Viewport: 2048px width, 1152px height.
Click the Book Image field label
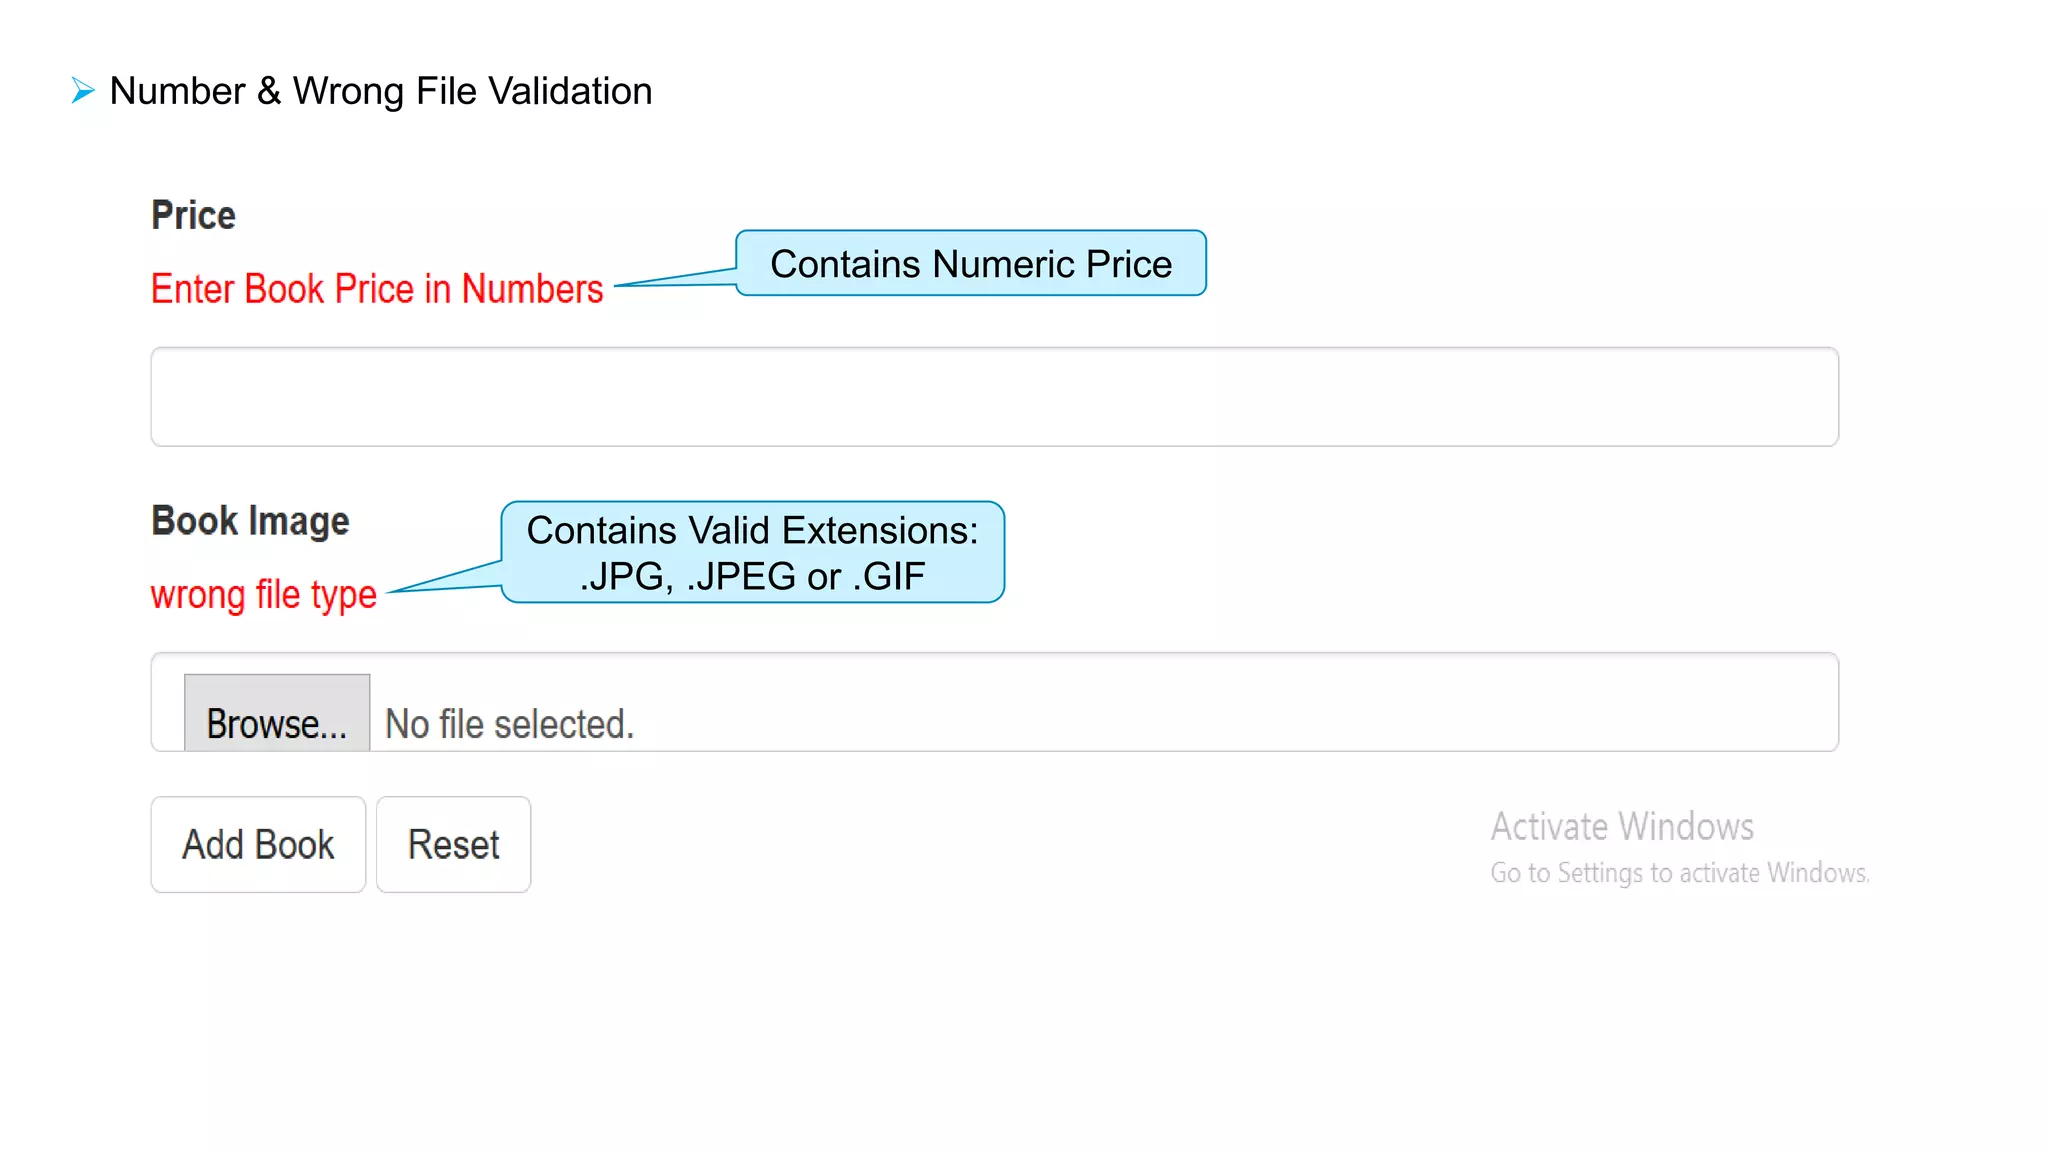[250, 521]
